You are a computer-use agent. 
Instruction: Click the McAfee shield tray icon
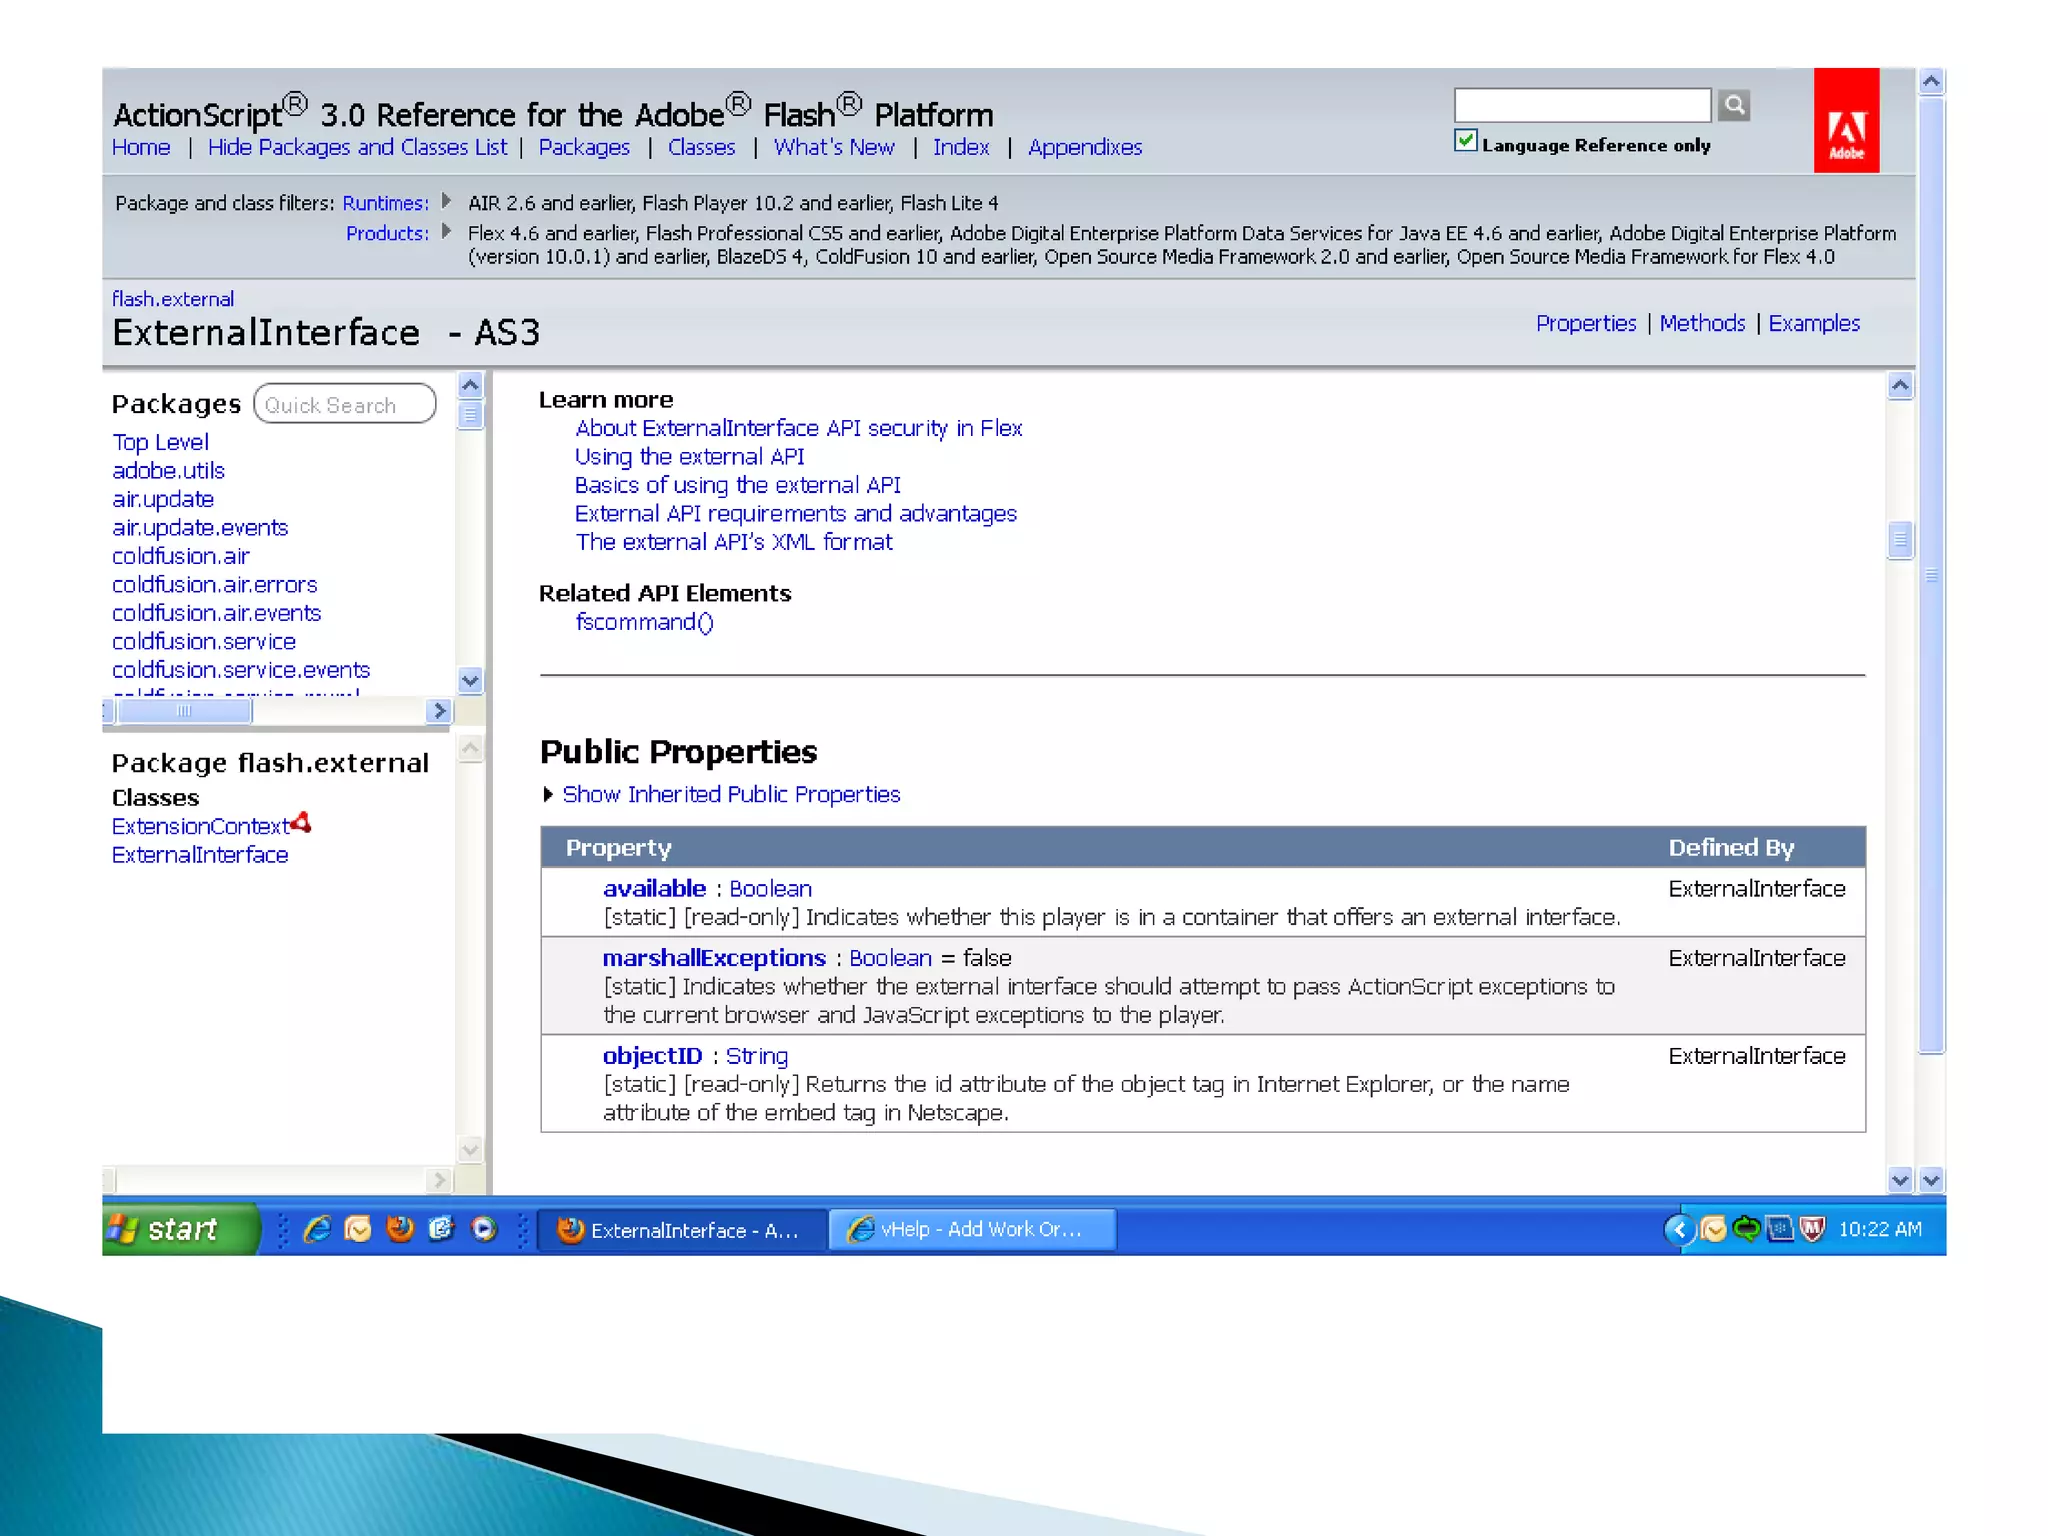tap(1812, 1229)
